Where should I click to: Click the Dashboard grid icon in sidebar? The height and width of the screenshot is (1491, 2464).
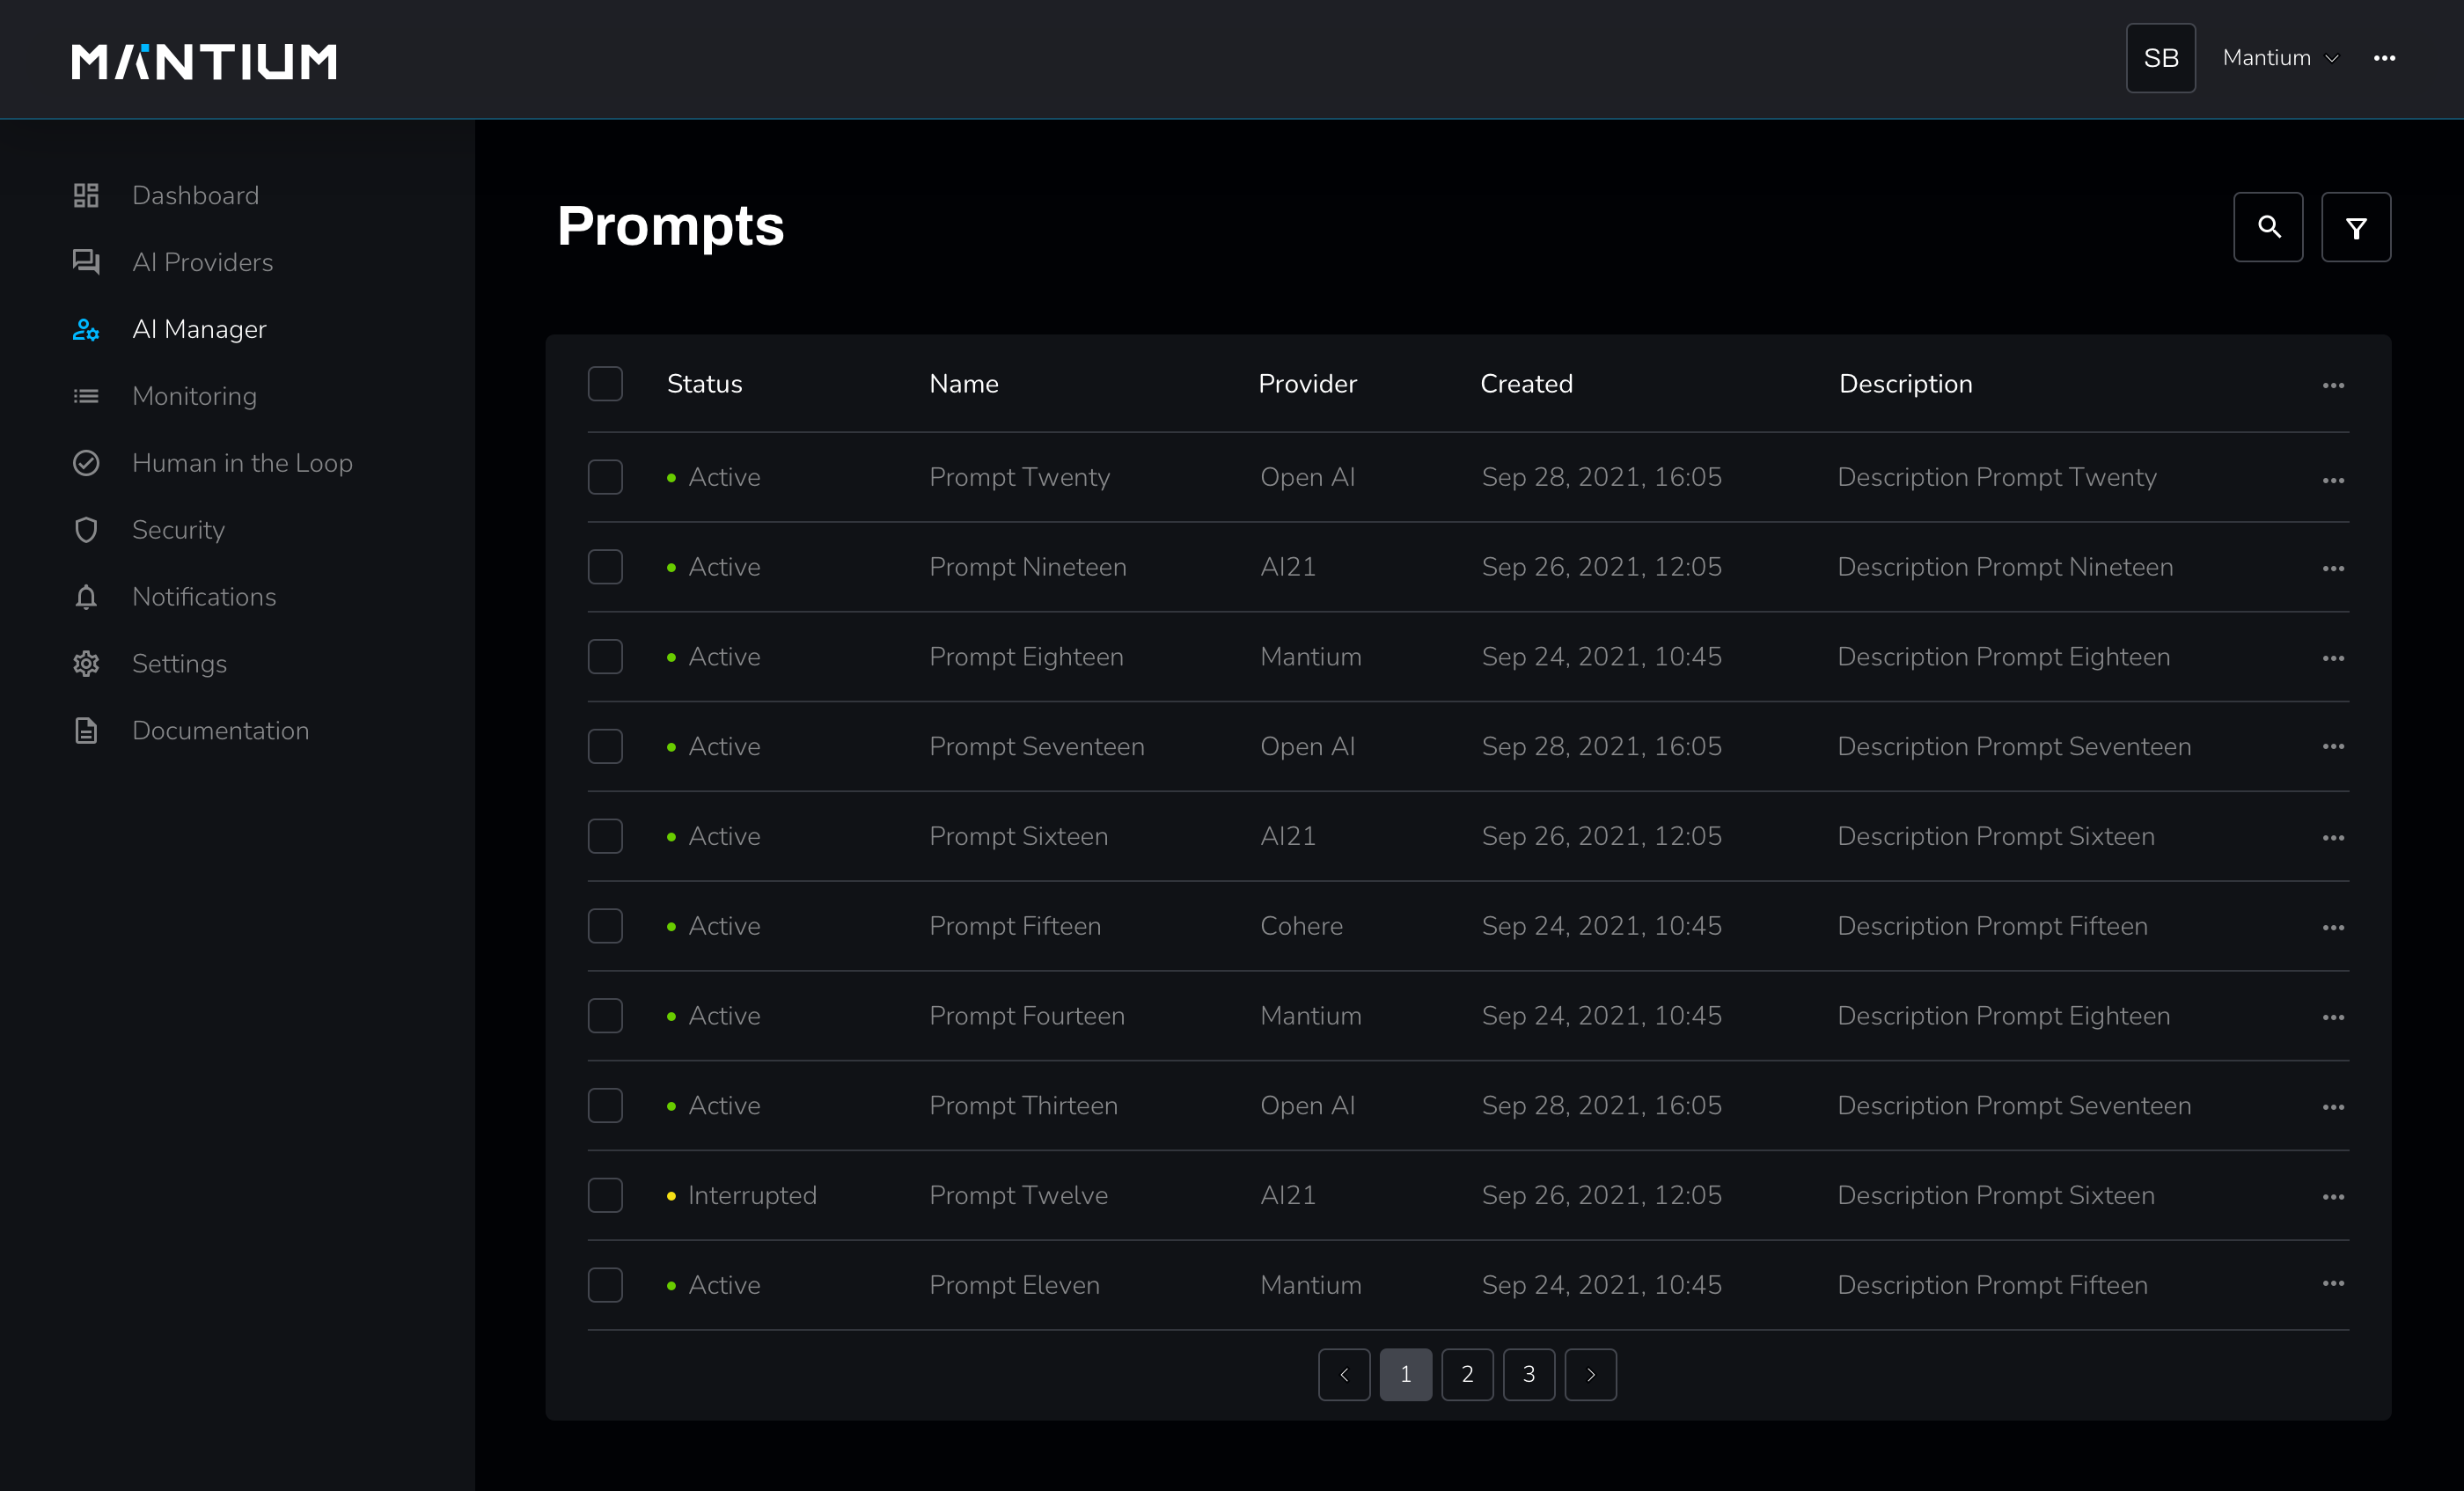pos(86,195)
